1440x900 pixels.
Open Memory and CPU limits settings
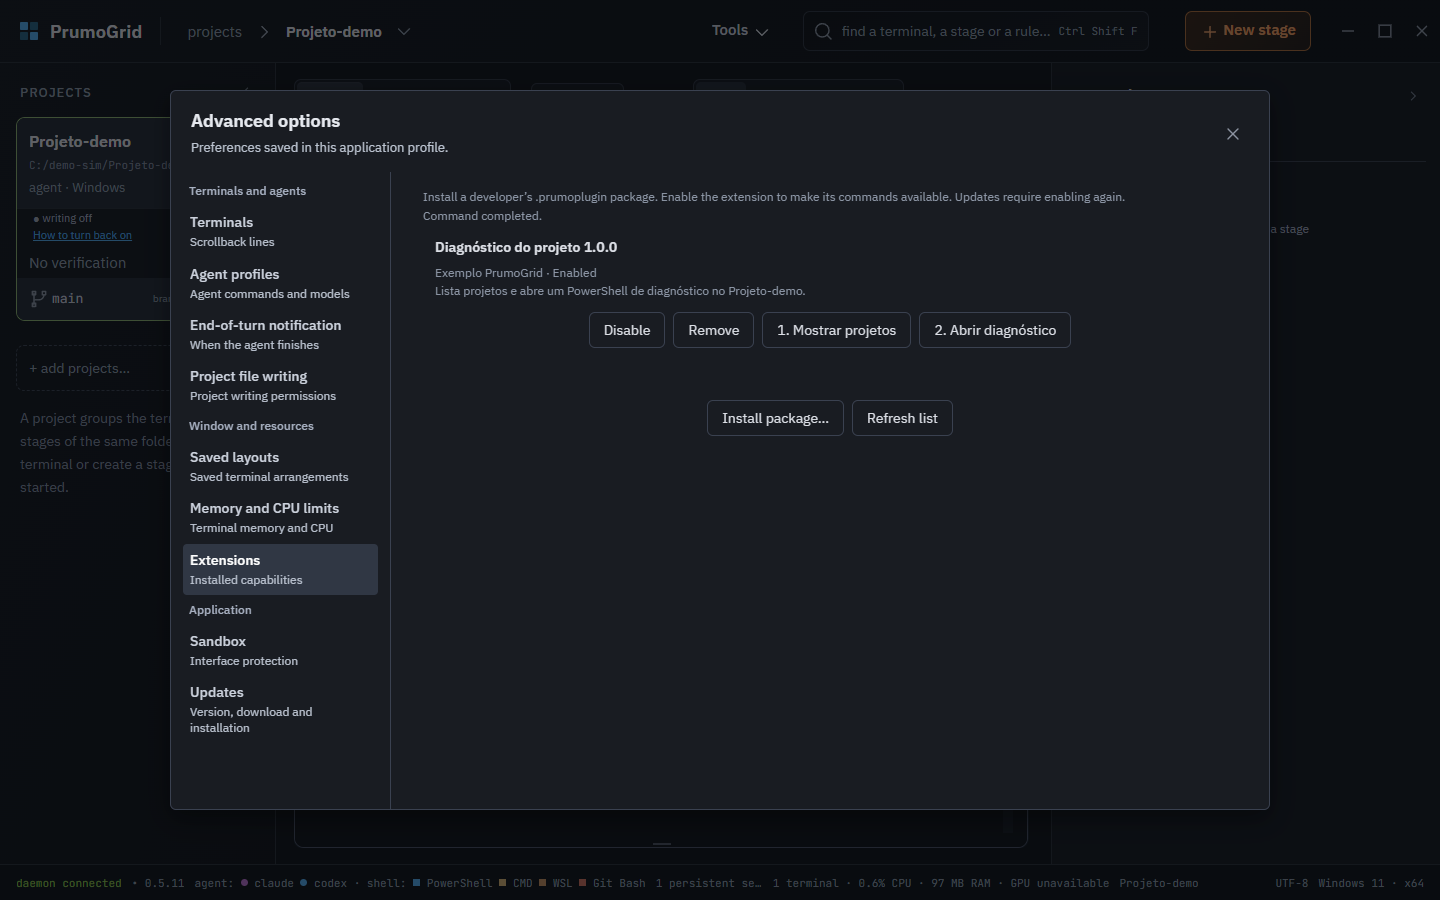click(x=280, y=517)
